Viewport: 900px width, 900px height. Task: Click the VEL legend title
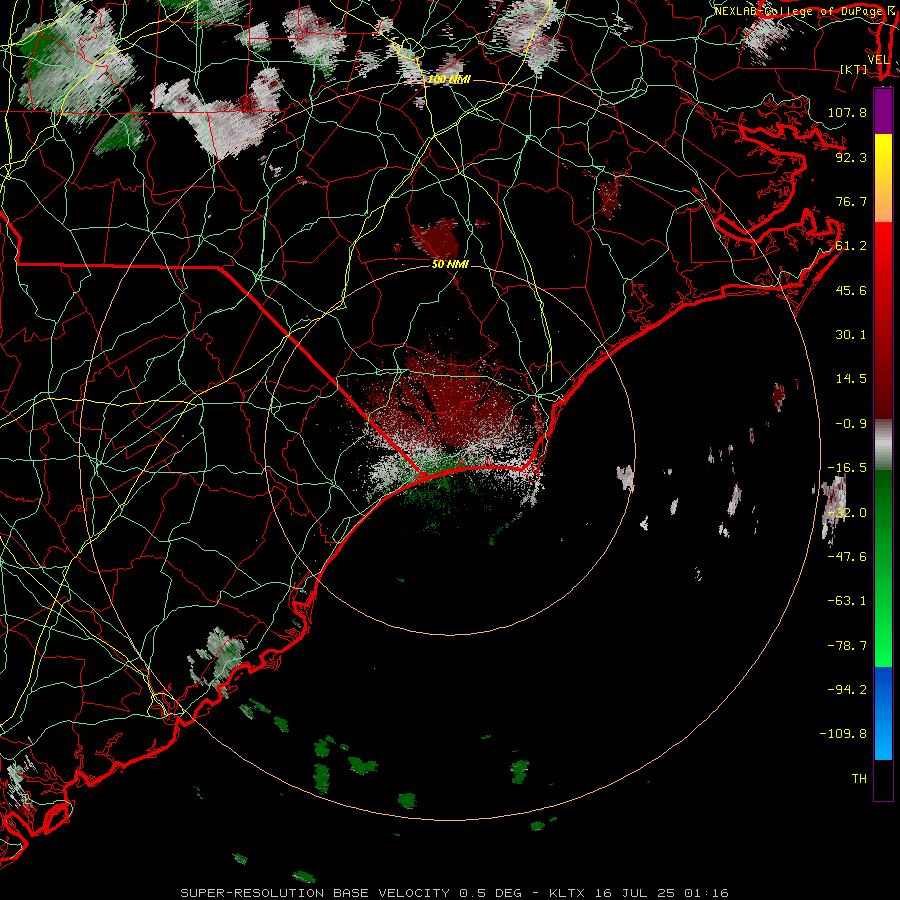(x=878, y=59)
